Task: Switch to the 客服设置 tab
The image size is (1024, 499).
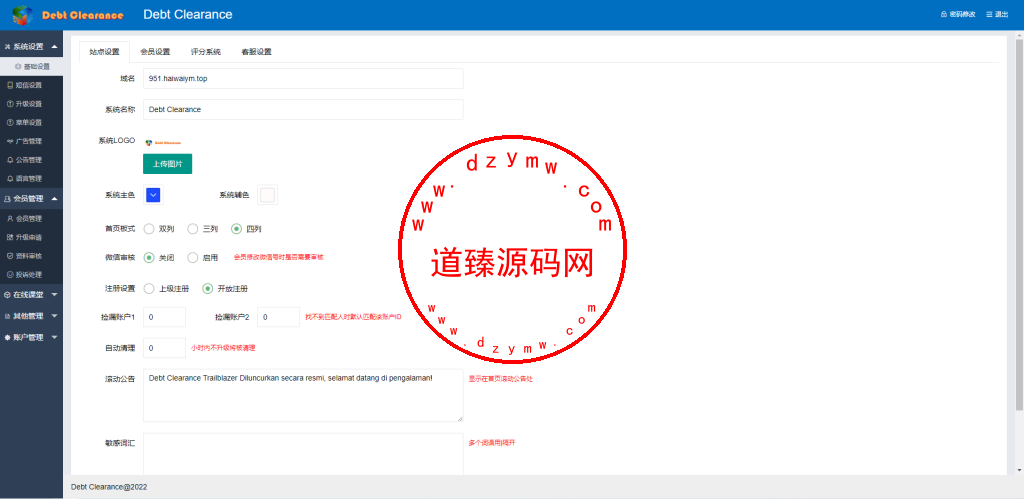Action: 257,52
